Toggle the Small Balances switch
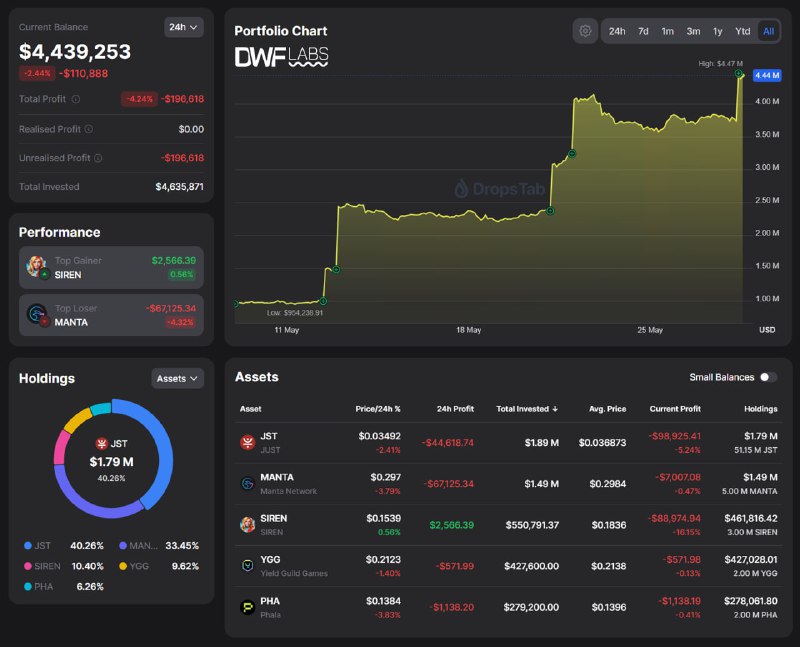Image resolution: width=800 pixels, height=647 pixels. click(768, 377)
